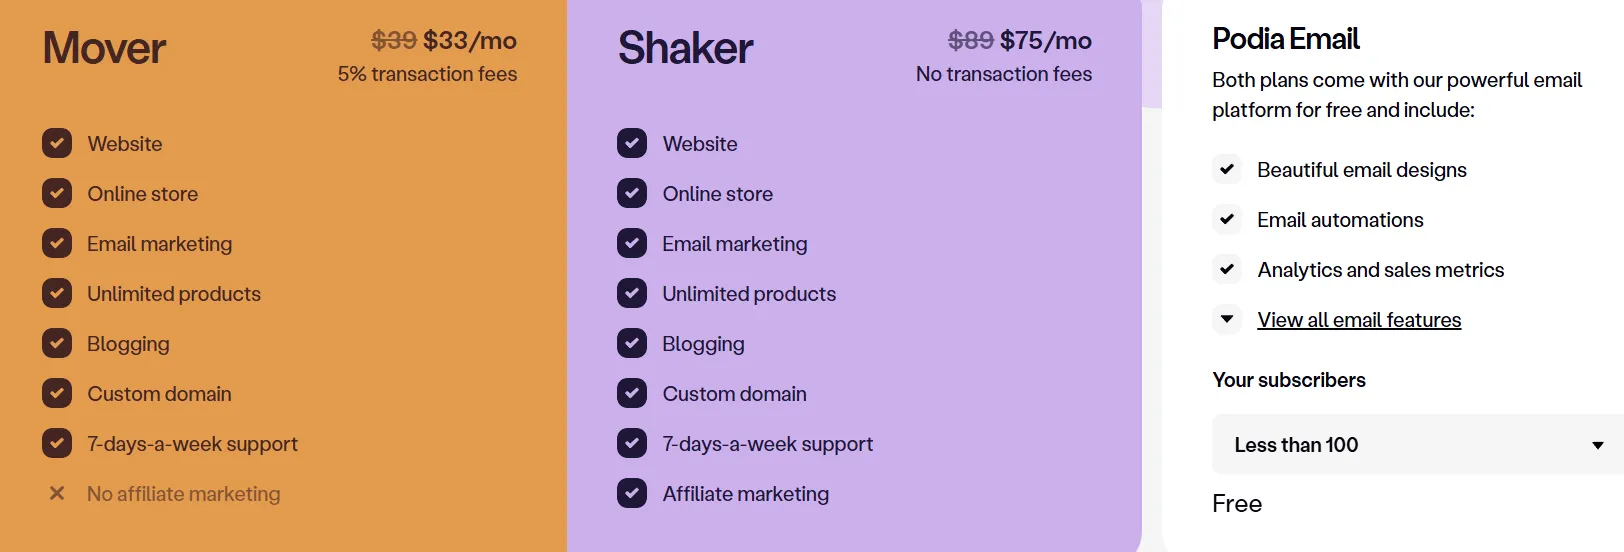Click Email marketing checkbox in the Mover plan

click(x=57, y=243)
